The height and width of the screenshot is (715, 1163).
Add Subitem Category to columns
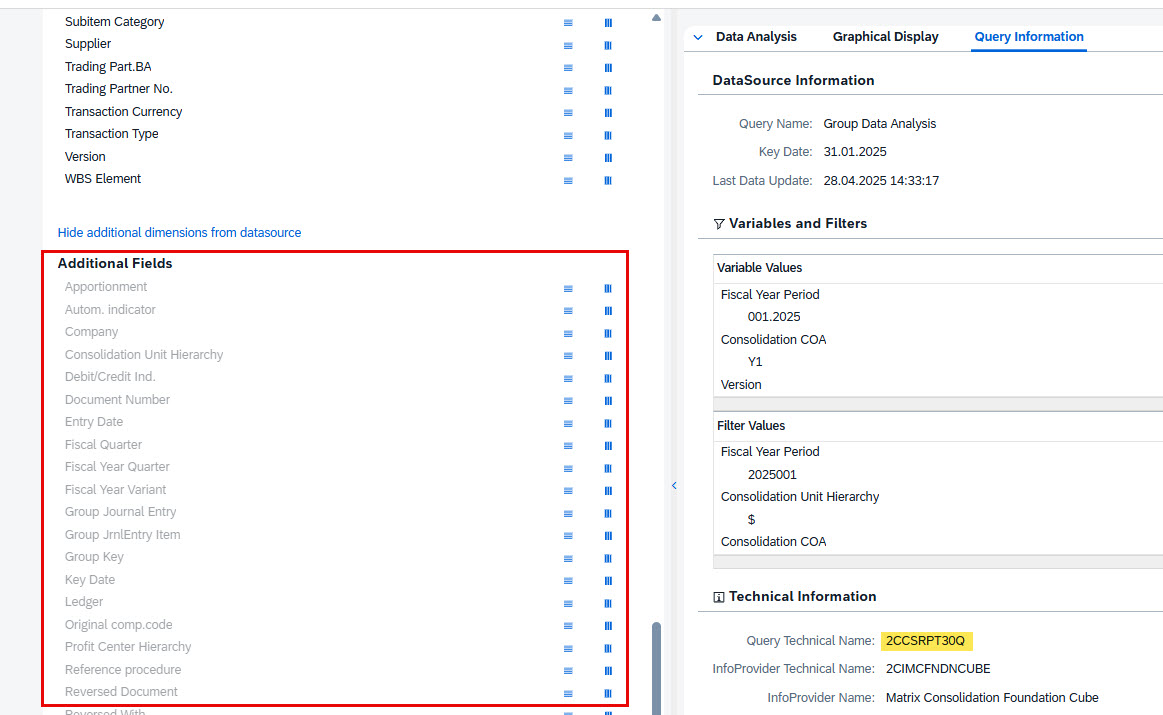click(x=608, y=23)
